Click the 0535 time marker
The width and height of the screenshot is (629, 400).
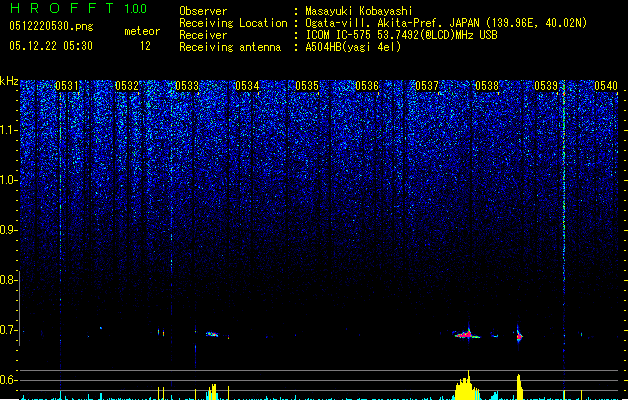(x=307, y=86)
